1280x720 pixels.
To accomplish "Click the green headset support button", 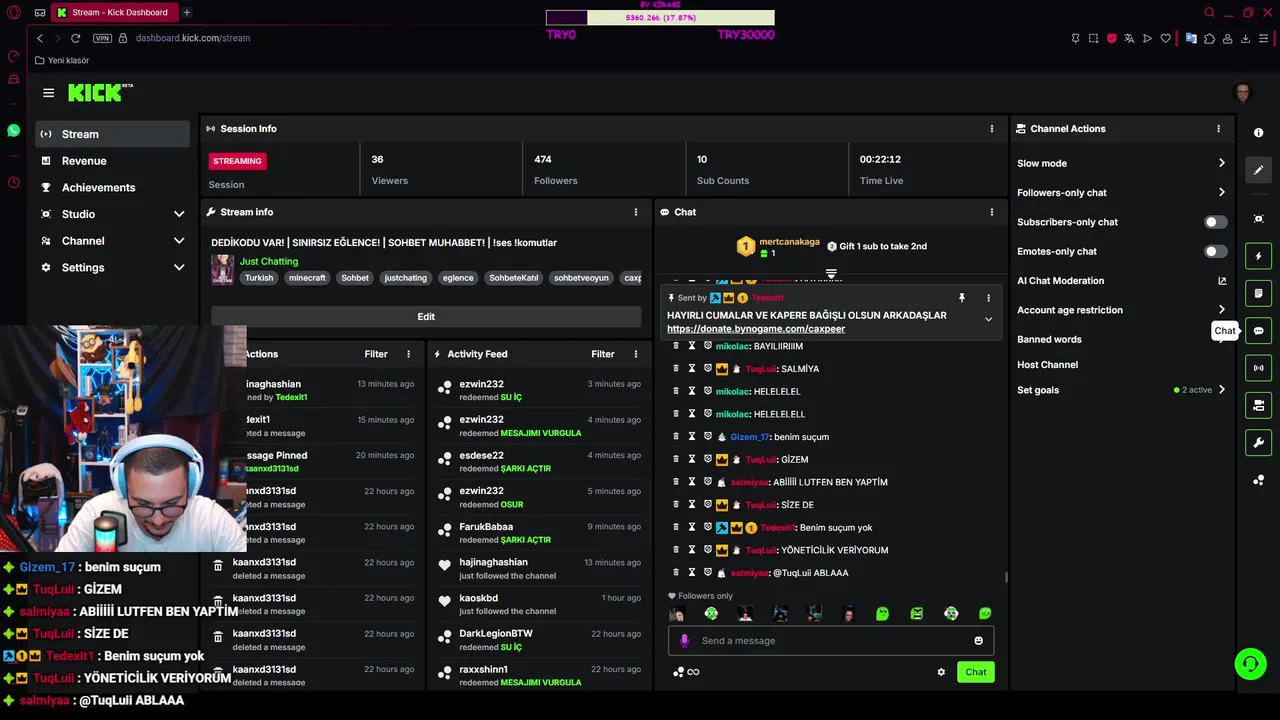I will pos(1250,663).
